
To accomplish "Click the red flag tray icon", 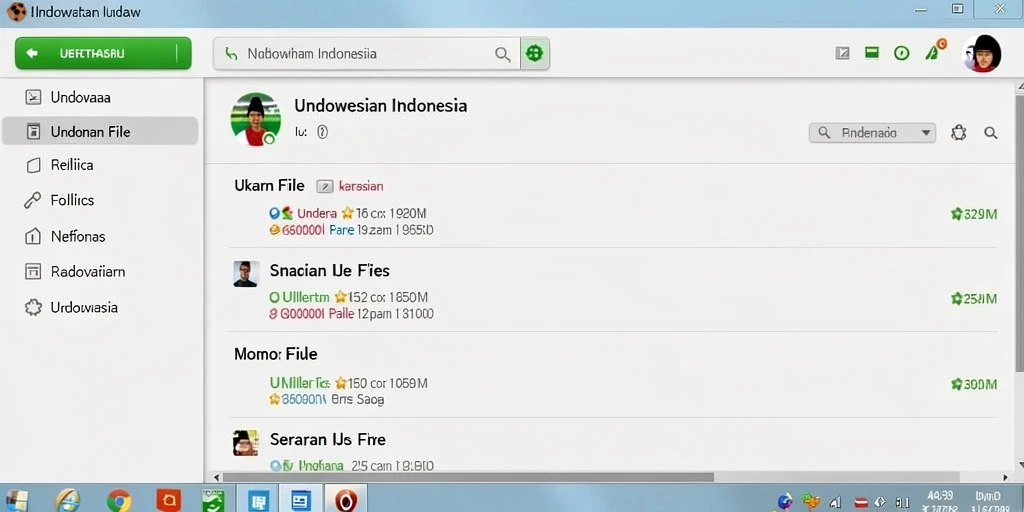I will tap(861, 502).
